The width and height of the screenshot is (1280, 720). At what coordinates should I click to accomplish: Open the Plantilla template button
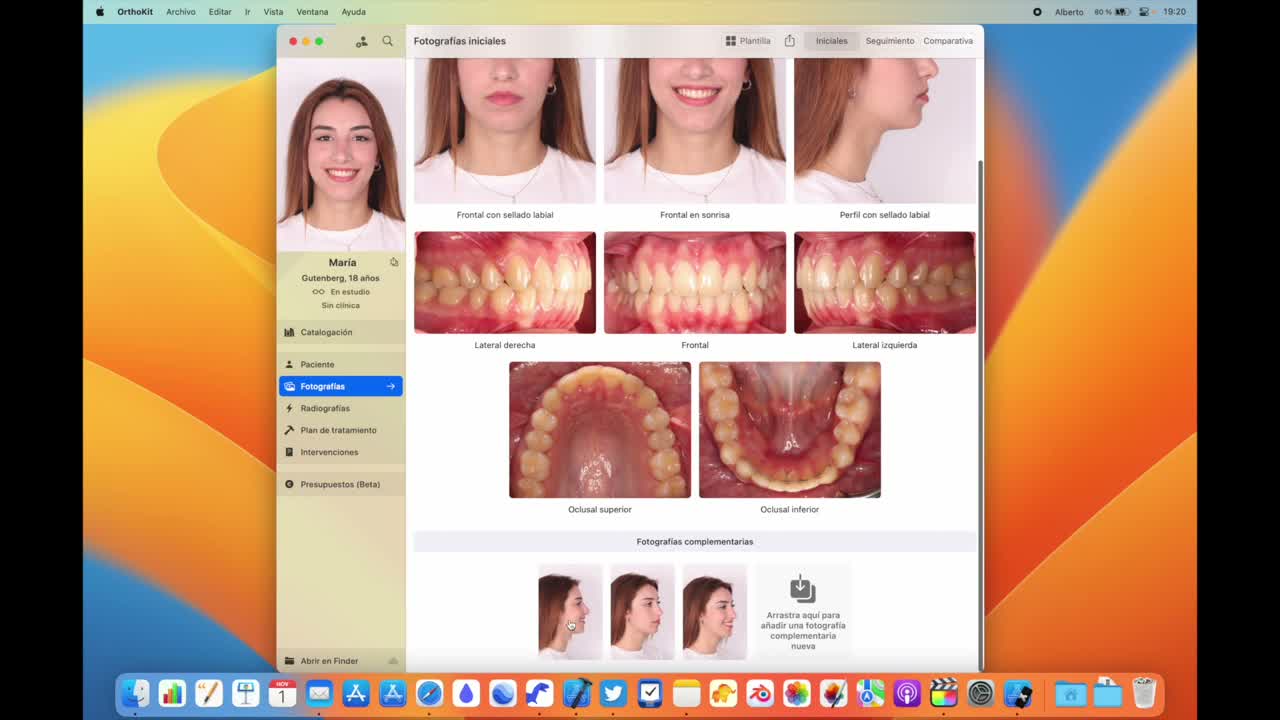point(748,41)
